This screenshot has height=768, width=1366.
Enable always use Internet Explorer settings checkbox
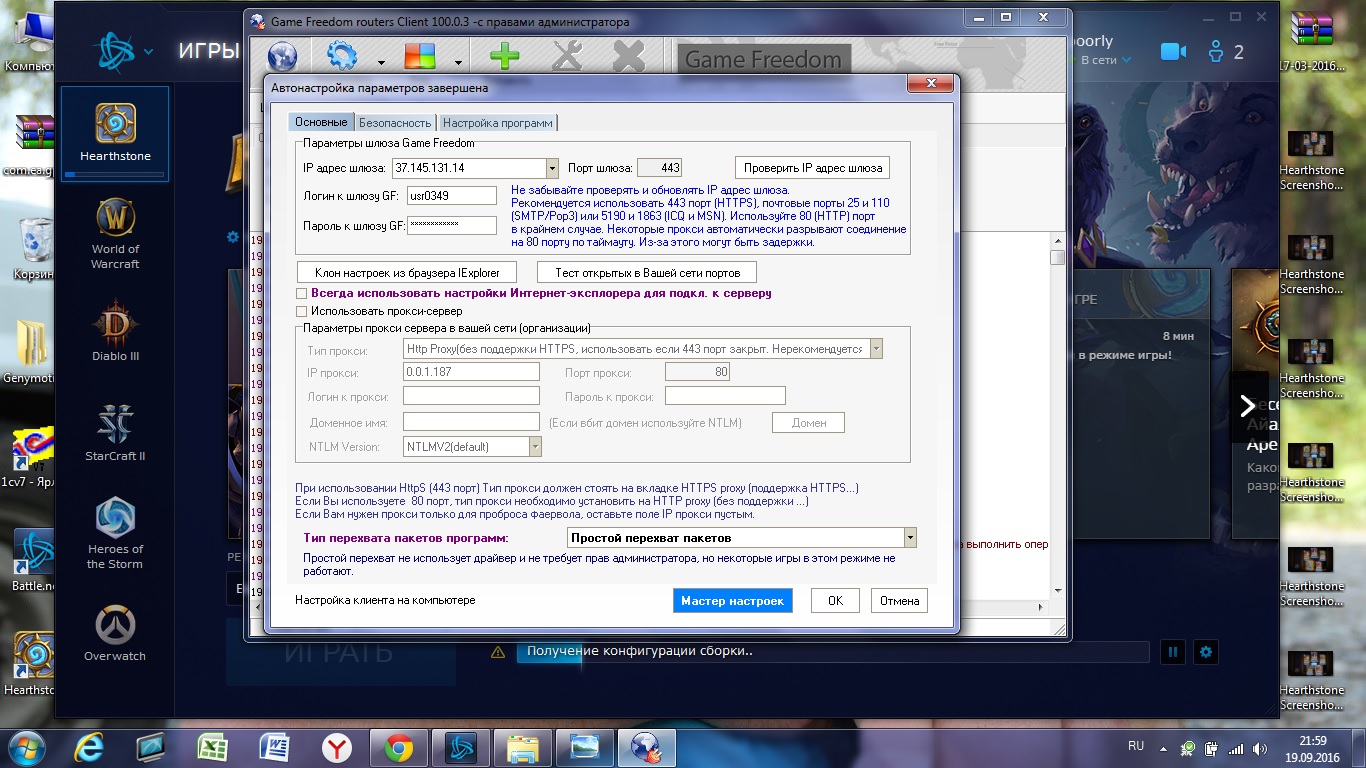[302, 294]
